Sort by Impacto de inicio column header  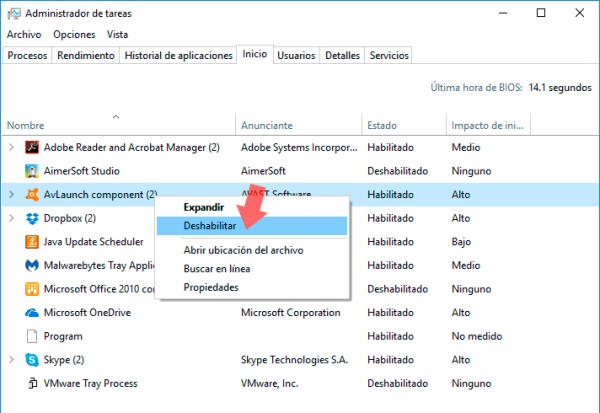click(489, 124)
